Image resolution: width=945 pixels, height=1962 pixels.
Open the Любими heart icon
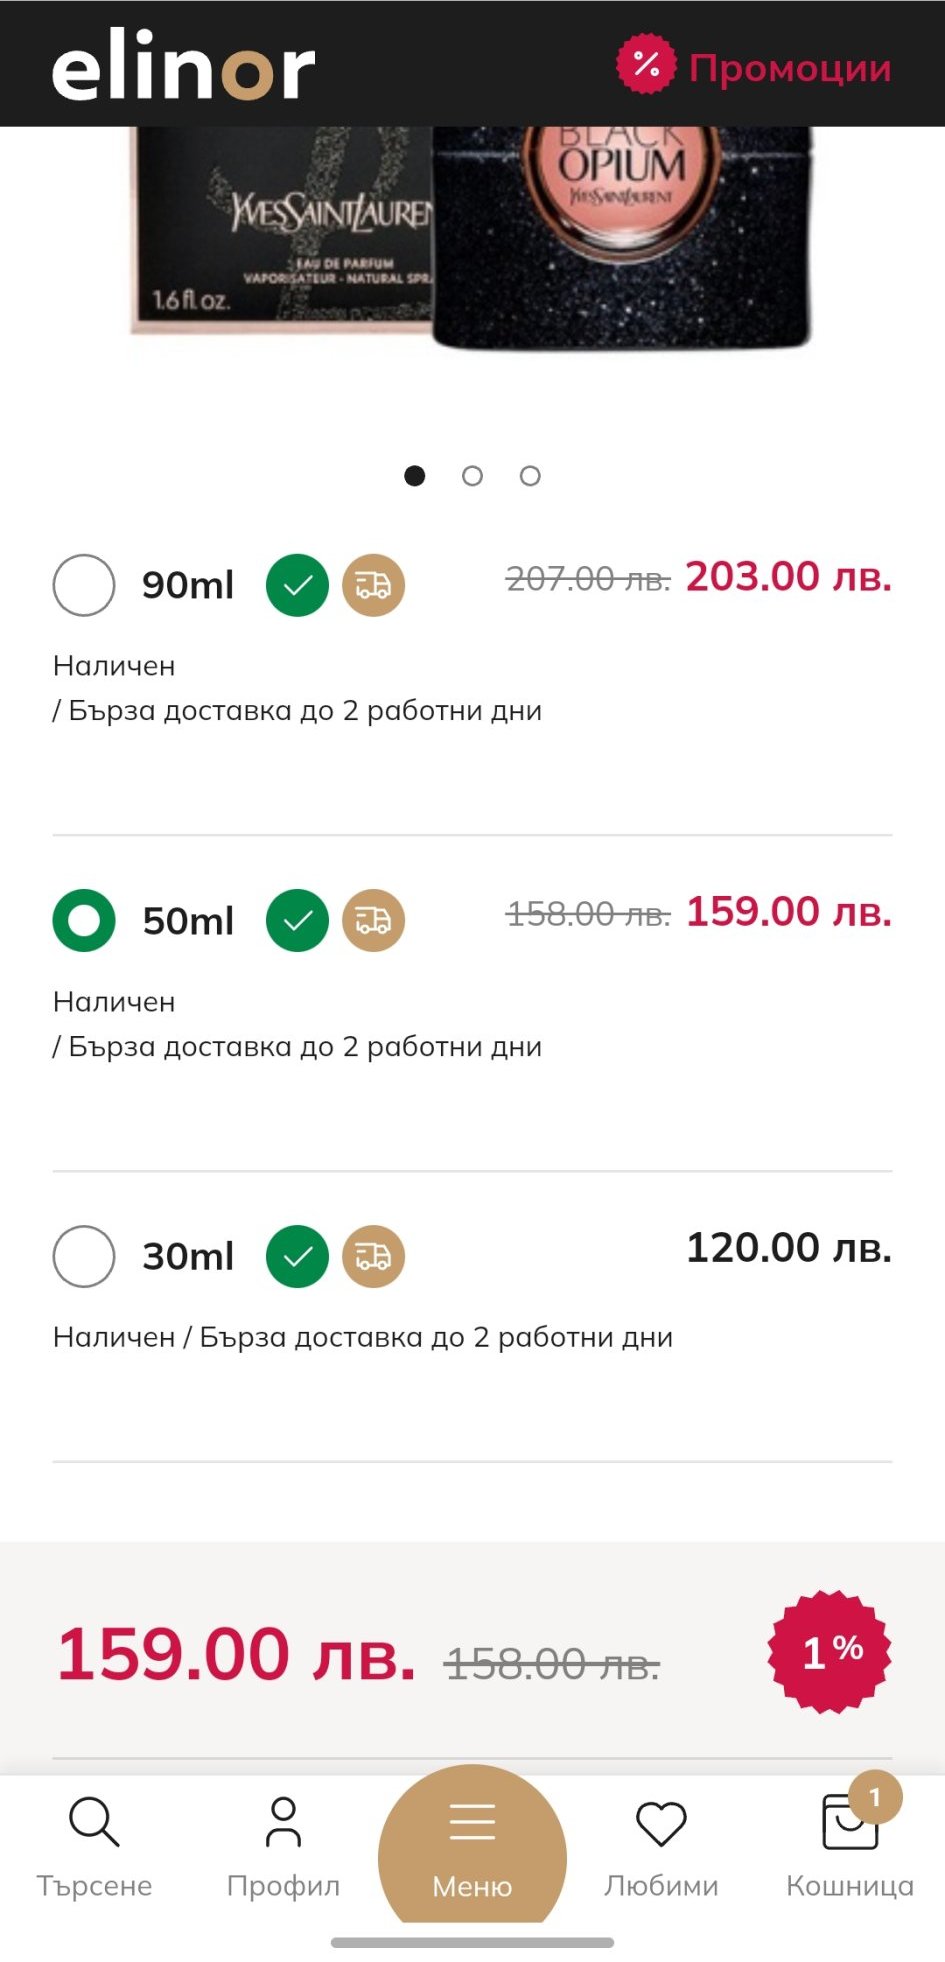[x=661, y=1824]
